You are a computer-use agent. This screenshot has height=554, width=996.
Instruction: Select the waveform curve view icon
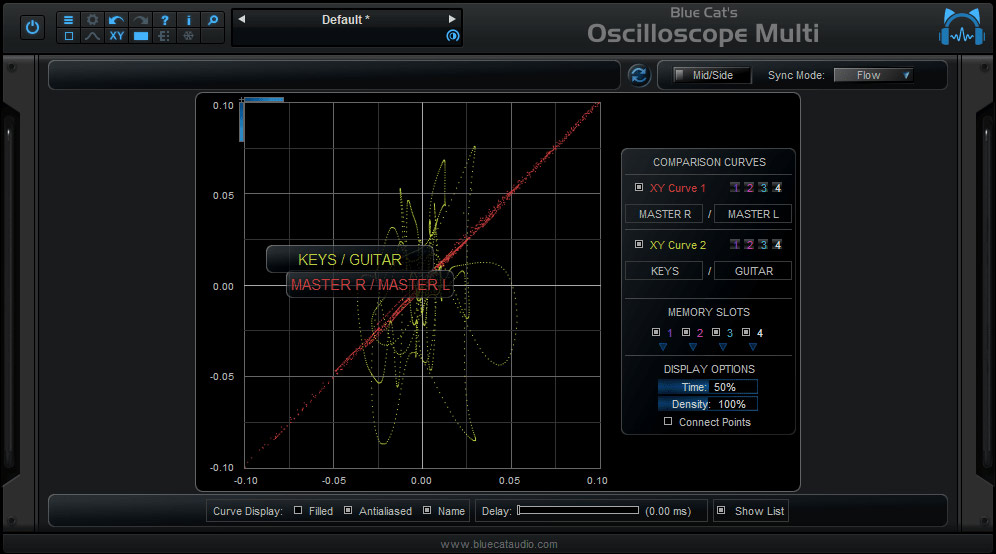(92, 36)
